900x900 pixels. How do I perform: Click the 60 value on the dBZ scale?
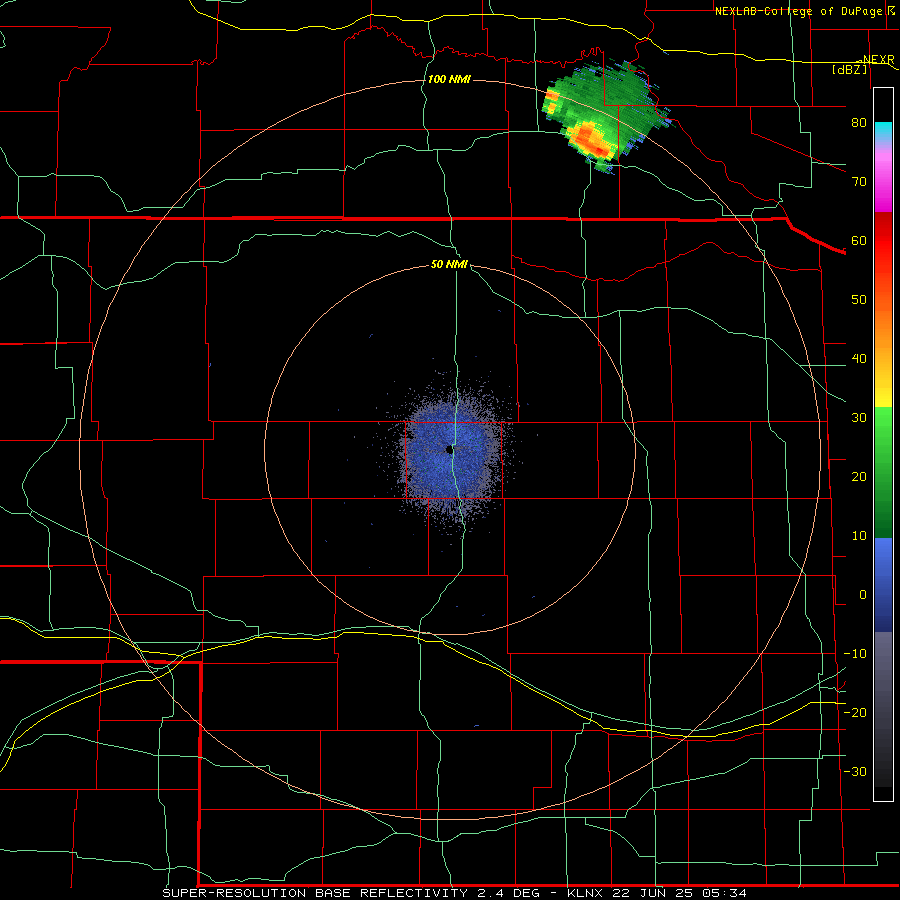click(859, 240)
